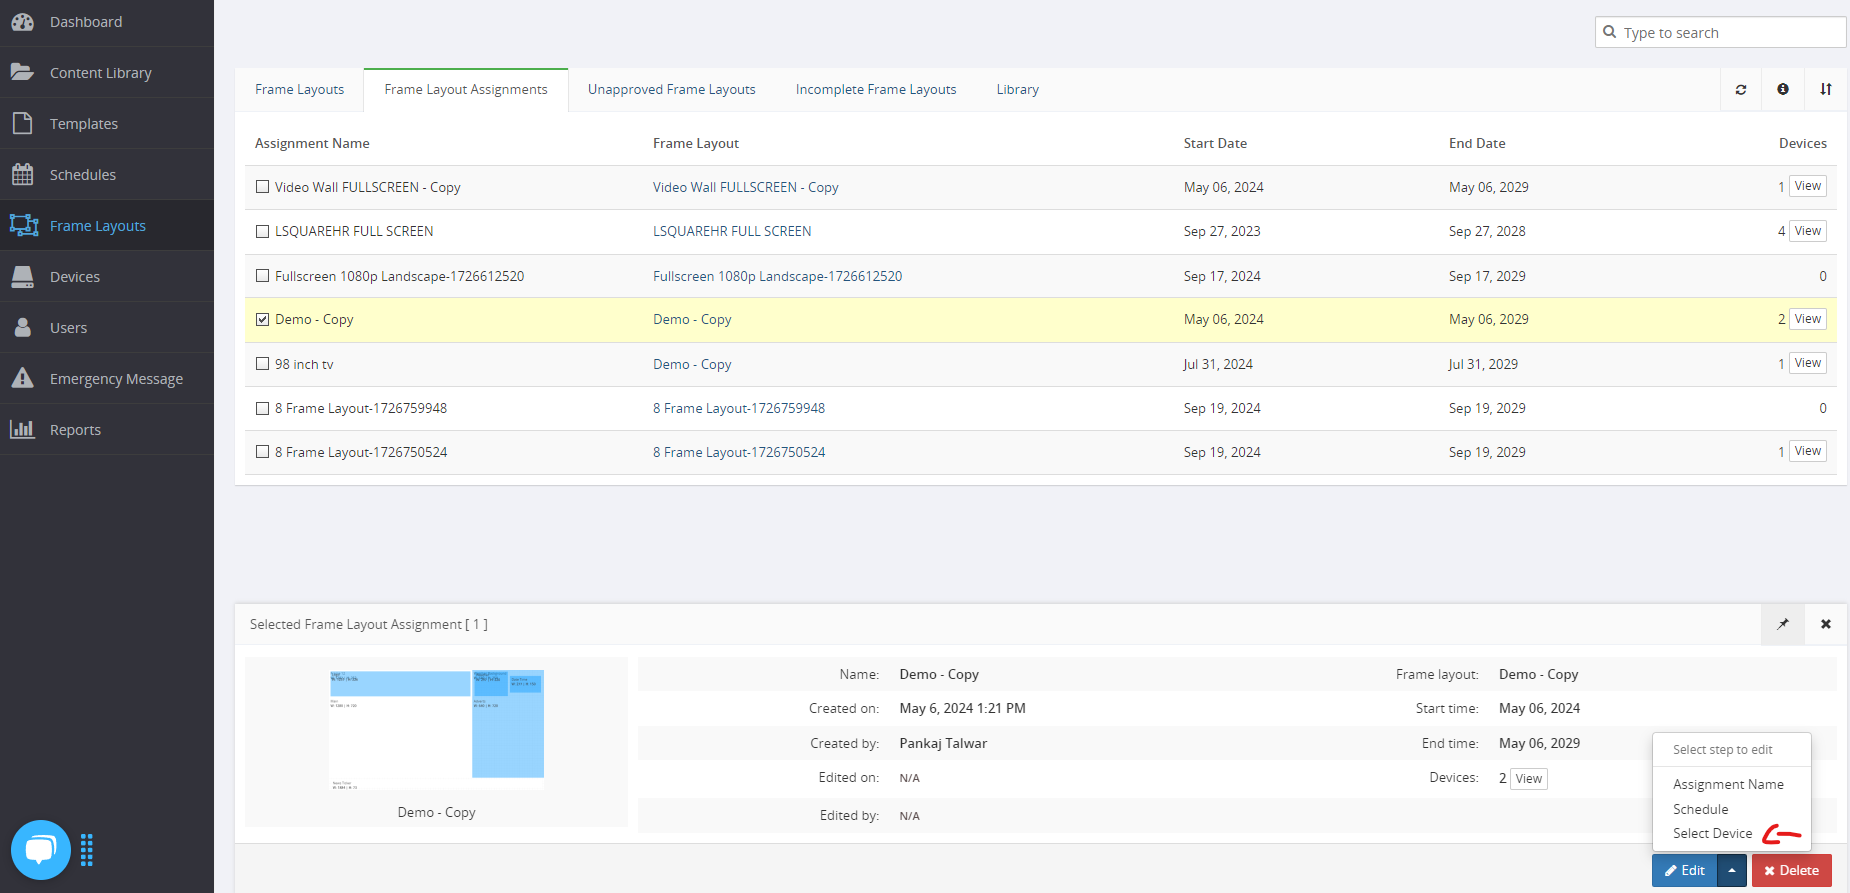
Task: Tick LSQUAREHR FULL SCREEN checkbox
Action: [262, 231]
